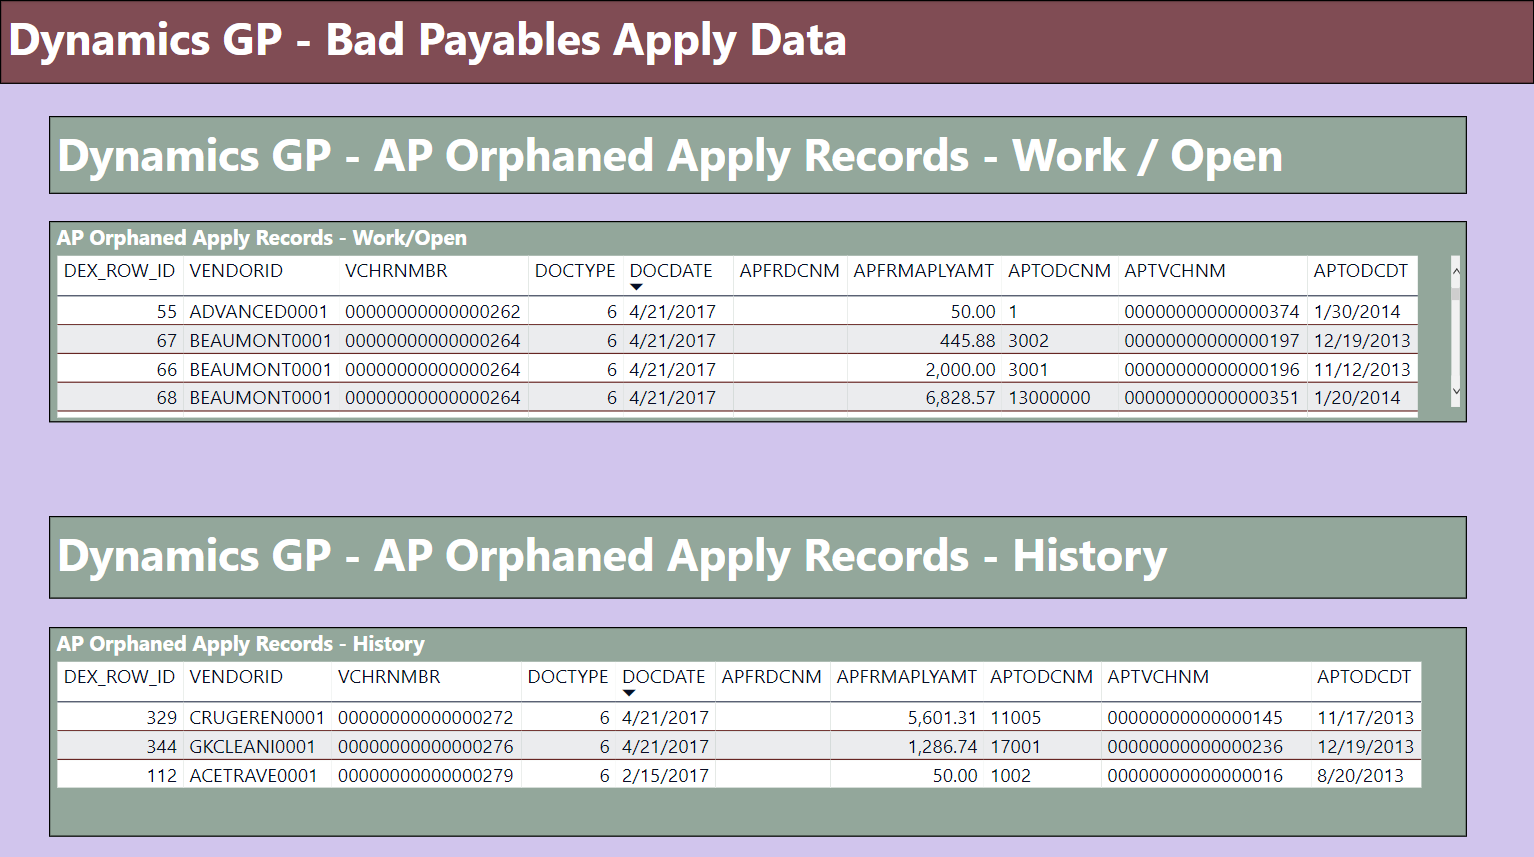Viewport: 1534px width, 857px height.
Task: Click DEX_ROW_ID cell 344
Action: click(x=161, y=747)
